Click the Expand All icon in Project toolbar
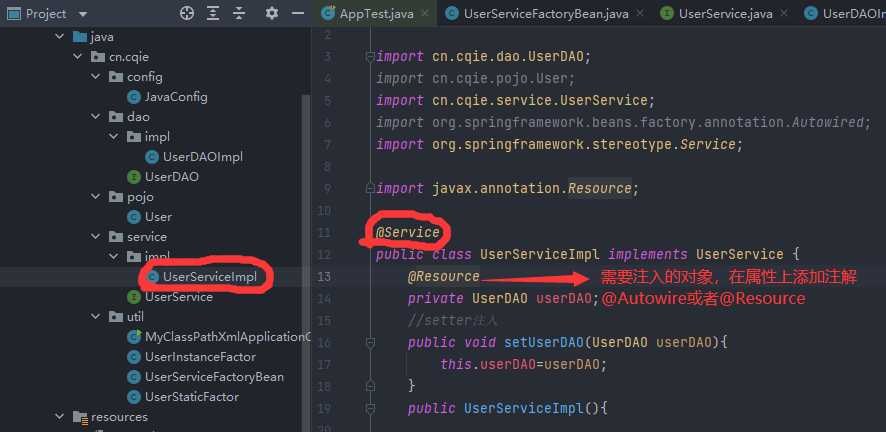Image resolution: width=886 pixels, height=432 pixels. click(213, 14)
